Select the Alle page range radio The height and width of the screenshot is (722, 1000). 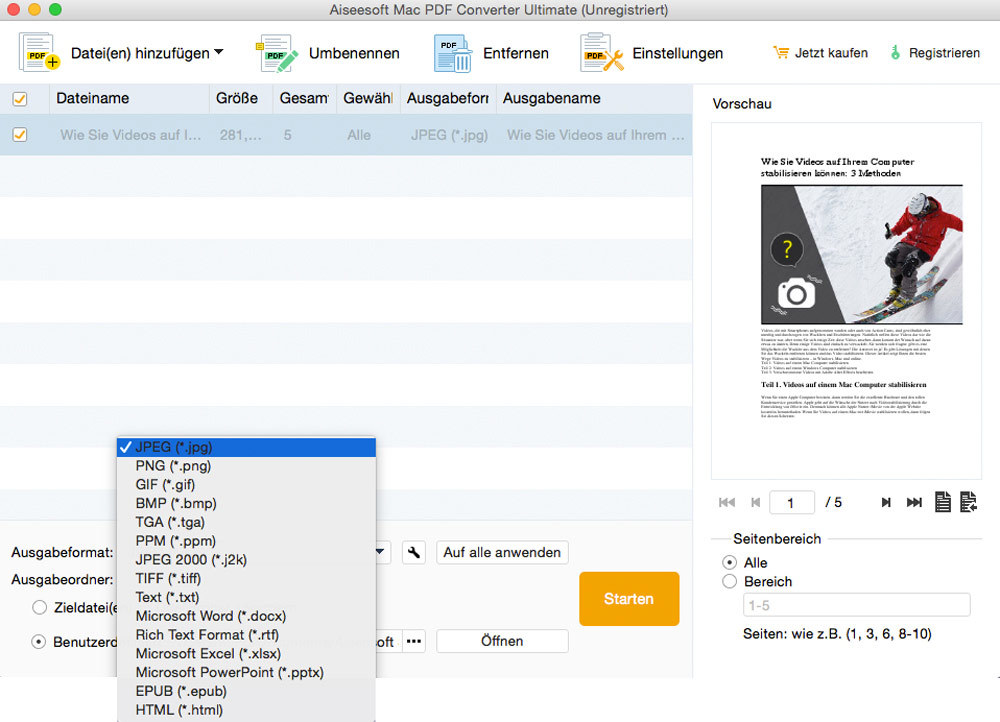click(x=730, y=563)
